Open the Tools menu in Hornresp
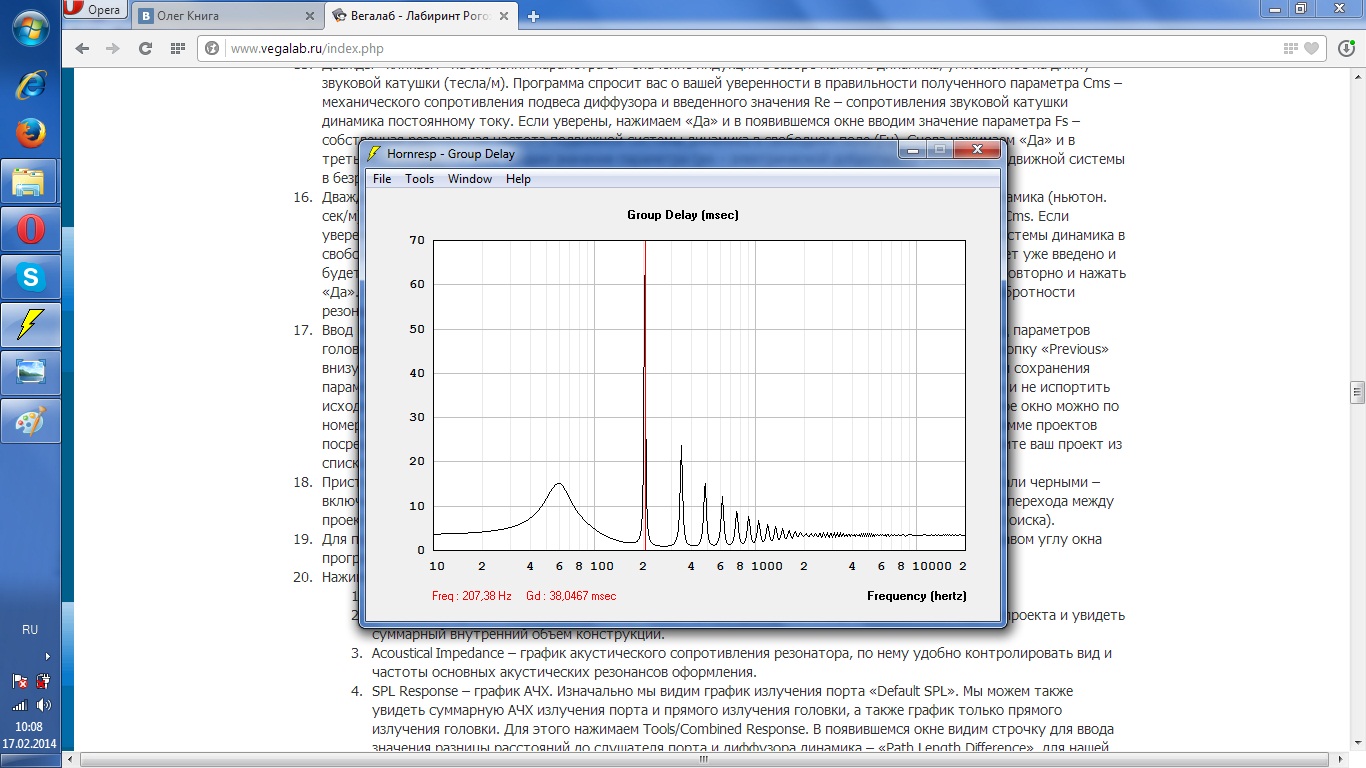1366x768 pixels. tap(419, 179)
